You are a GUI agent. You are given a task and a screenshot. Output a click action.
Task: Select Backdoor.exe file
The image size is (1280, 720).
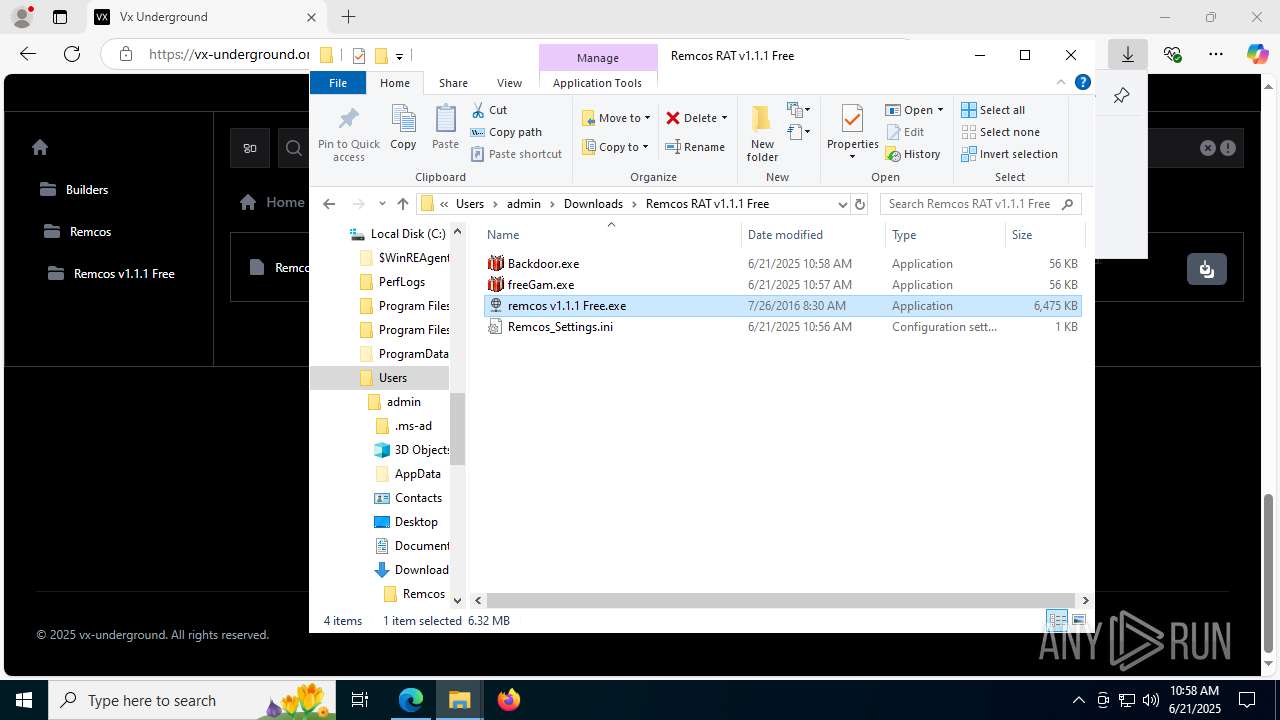coord(782,264)
